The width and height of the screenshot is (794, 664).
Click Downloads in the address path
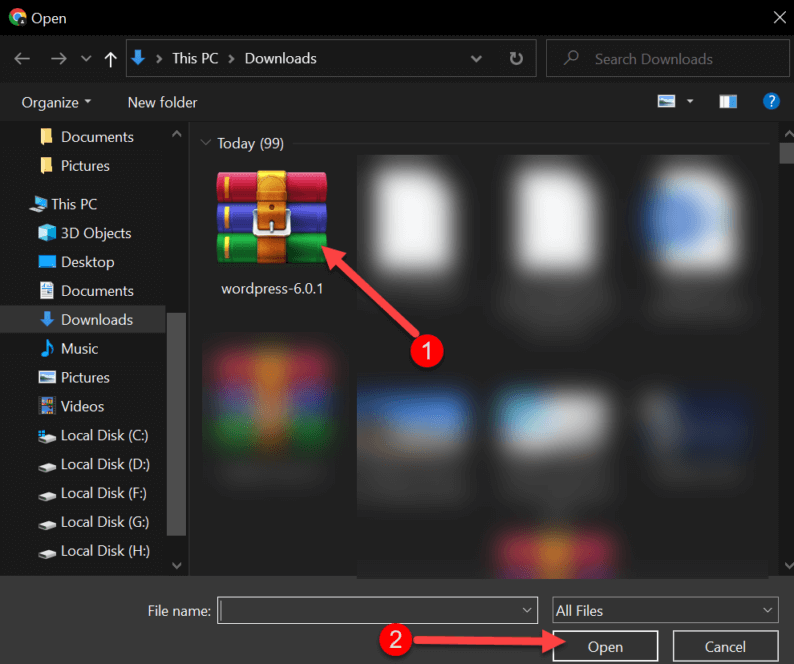coord(281,58)
